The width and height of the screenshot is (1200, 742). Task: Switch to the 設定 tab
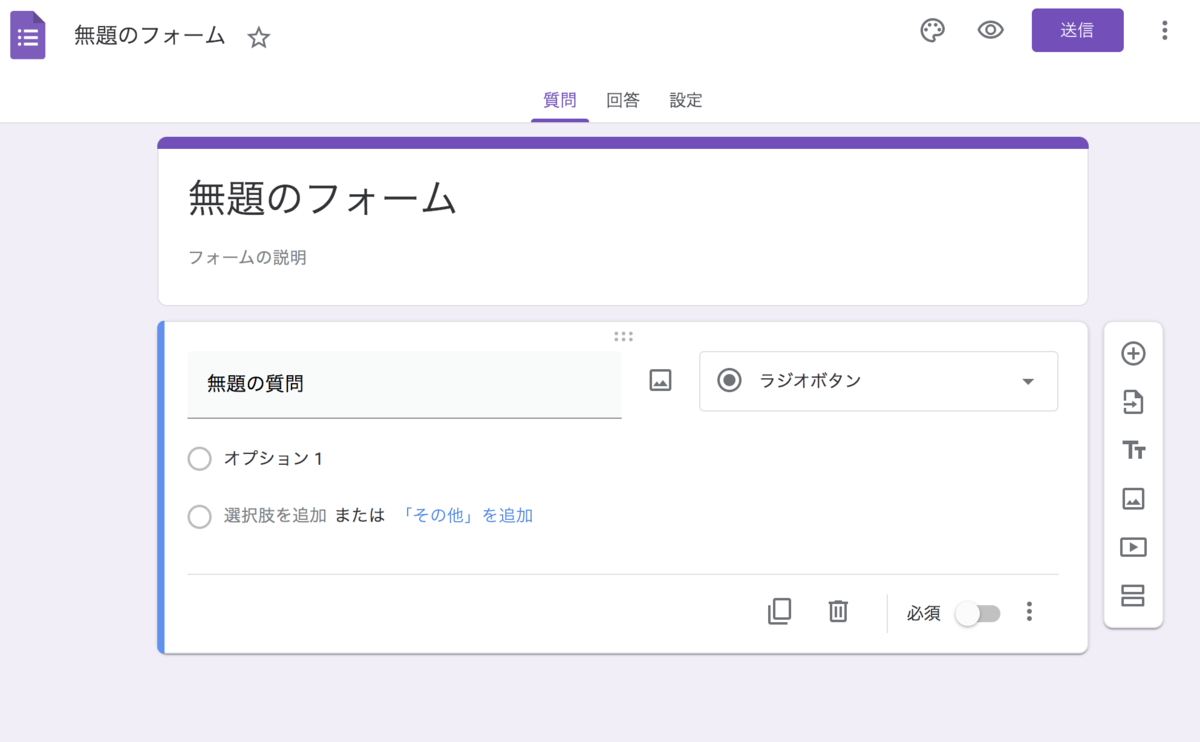685,100
